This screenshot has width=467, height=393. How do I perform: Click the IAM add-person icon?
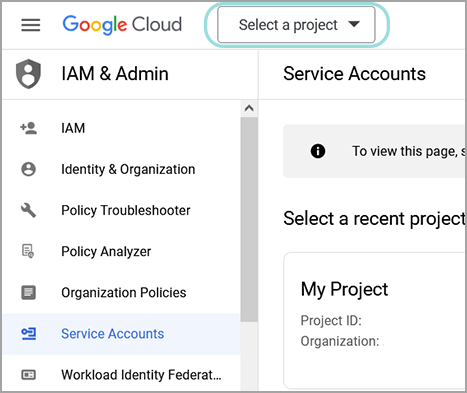[29, 128]
